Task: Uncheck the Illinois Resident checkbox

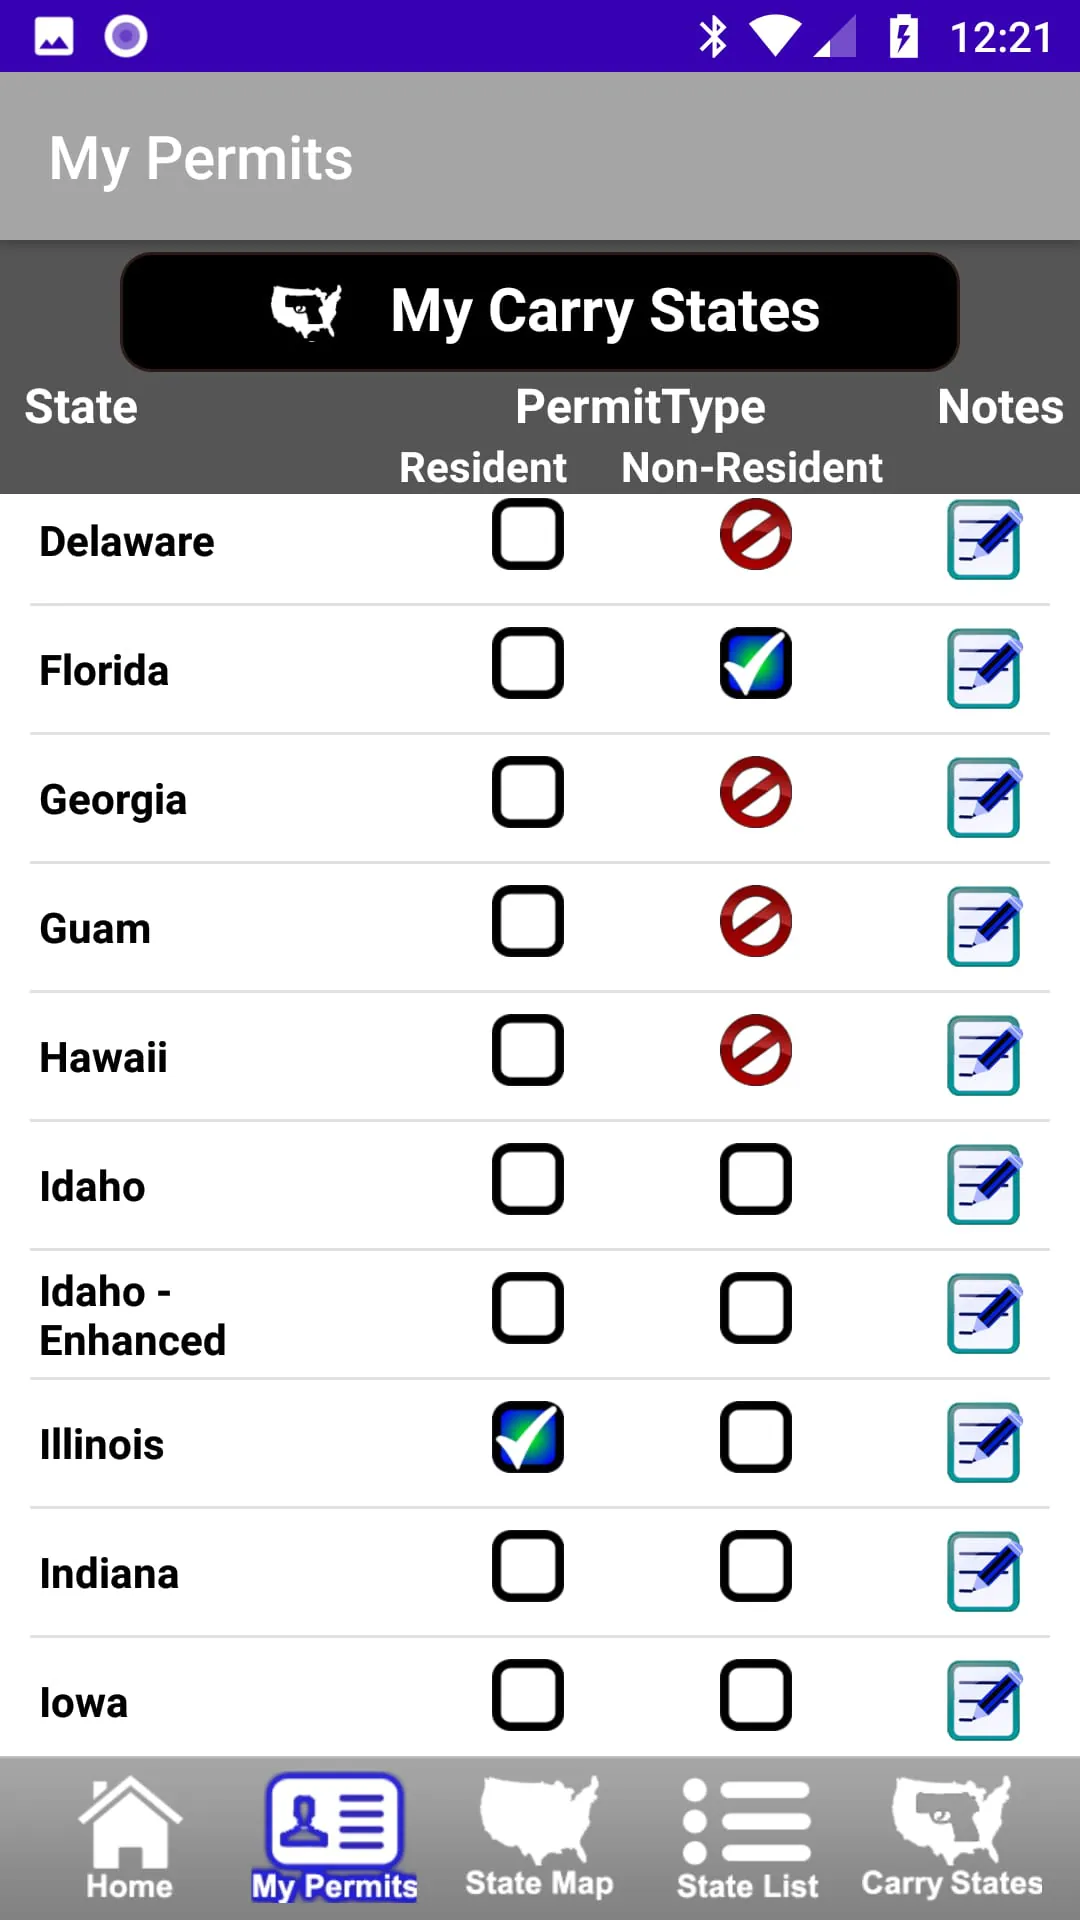Action: point(528,1437)
